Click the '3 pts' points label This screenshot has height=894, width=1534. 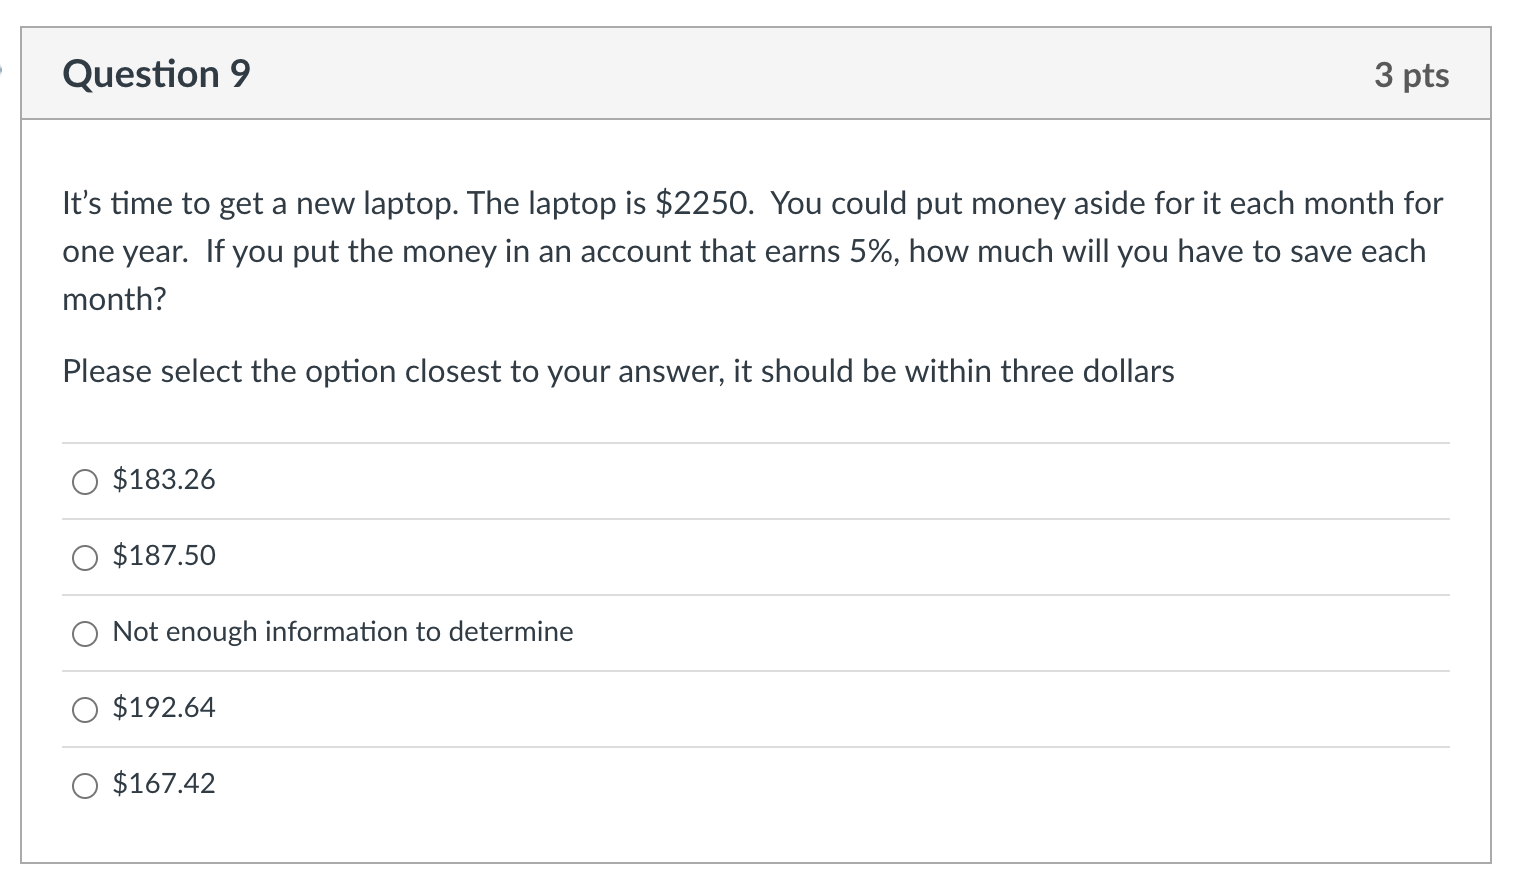click(x=1412, y=75)
